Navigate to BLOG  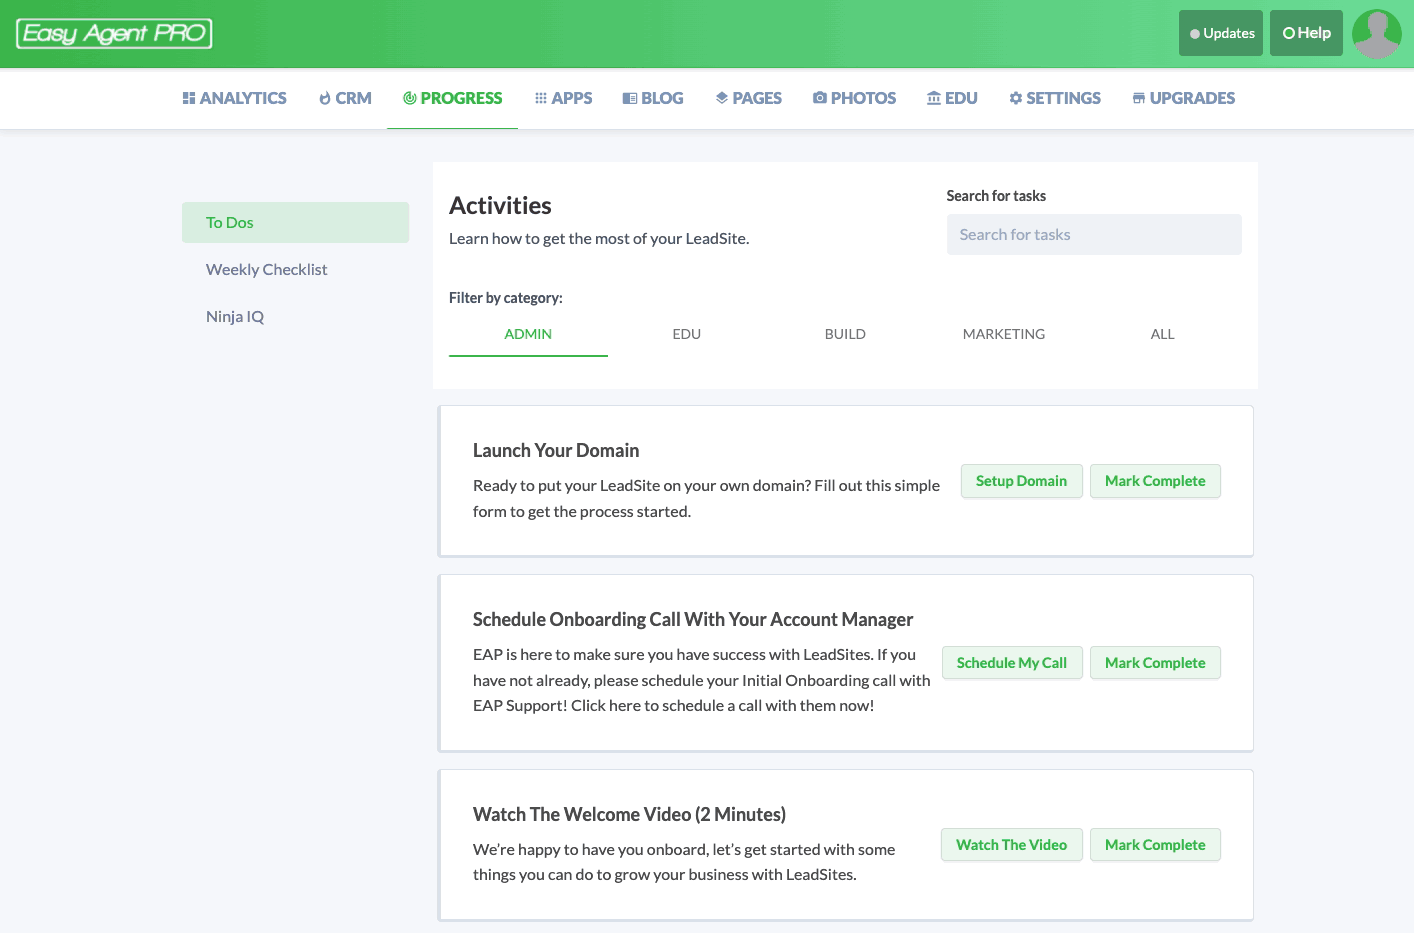tap(653, 98)
